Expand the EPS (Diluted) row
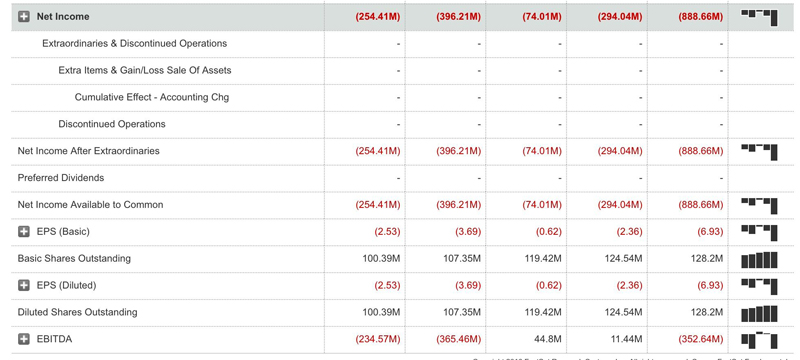 pos(24,286)
